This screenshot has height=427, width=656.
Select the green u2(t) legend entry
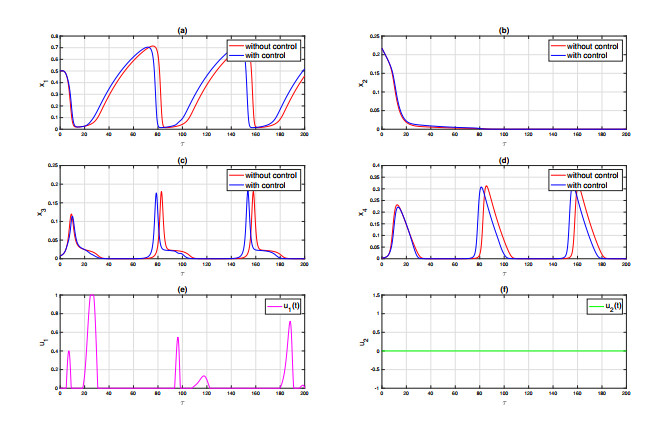tap(600, 304)
